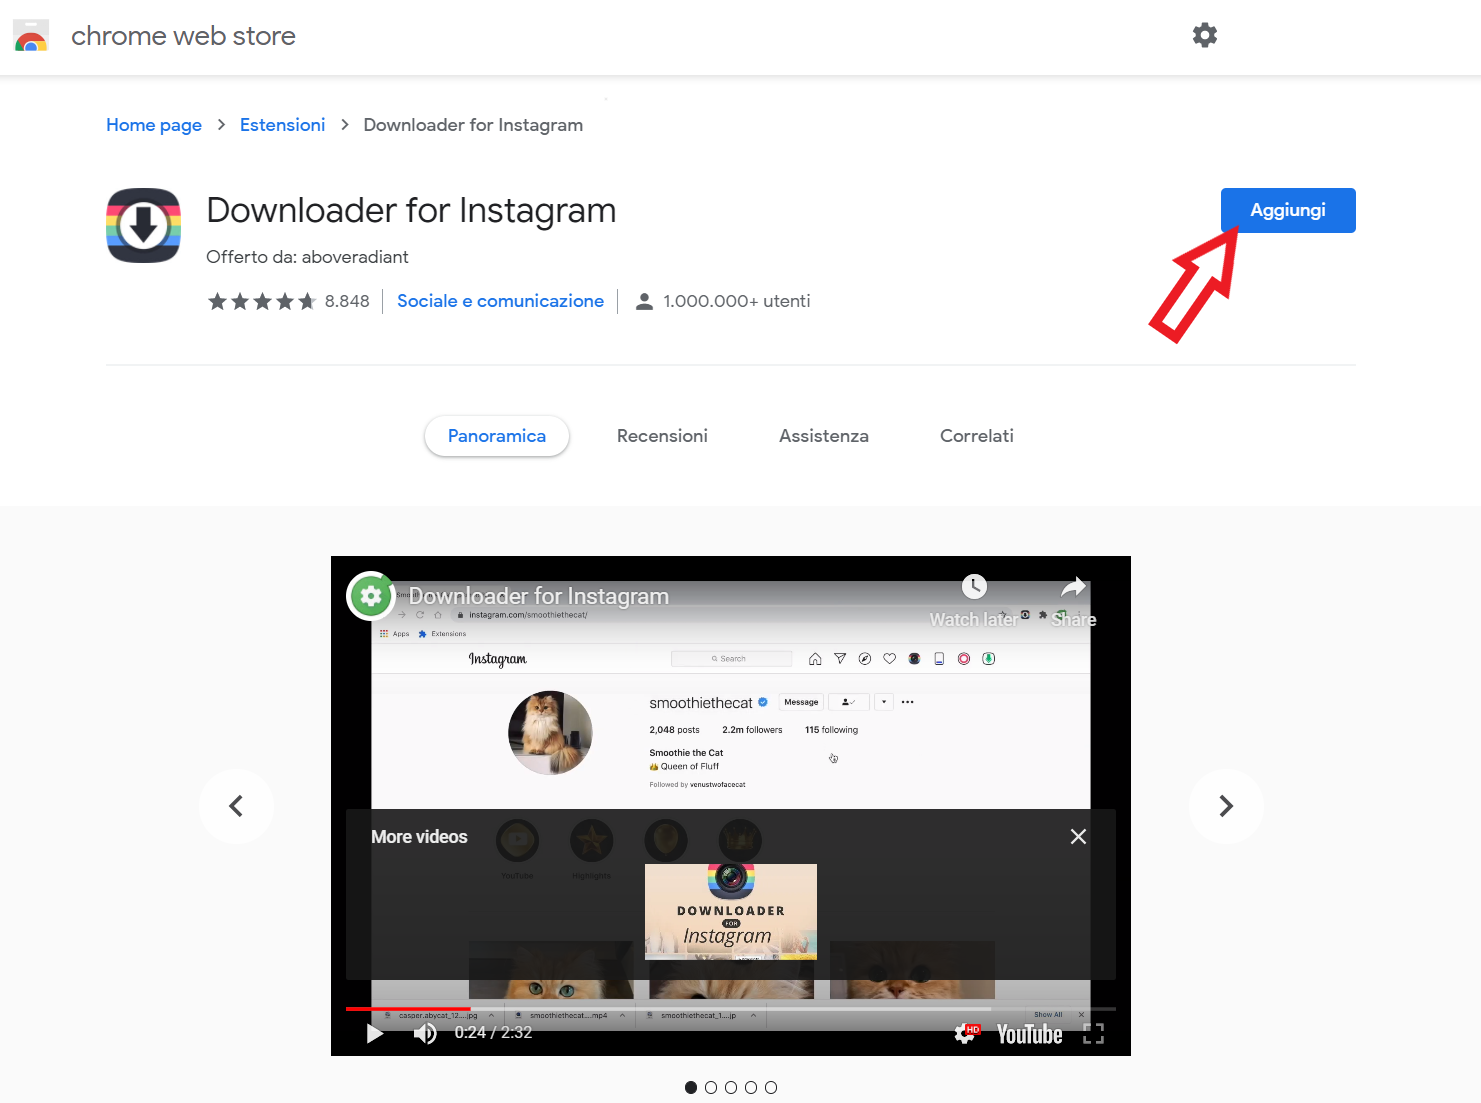Viewport: 1481px width, 1103px height.
Task: Click the Chrome Web Store logo
Action: 31,36
